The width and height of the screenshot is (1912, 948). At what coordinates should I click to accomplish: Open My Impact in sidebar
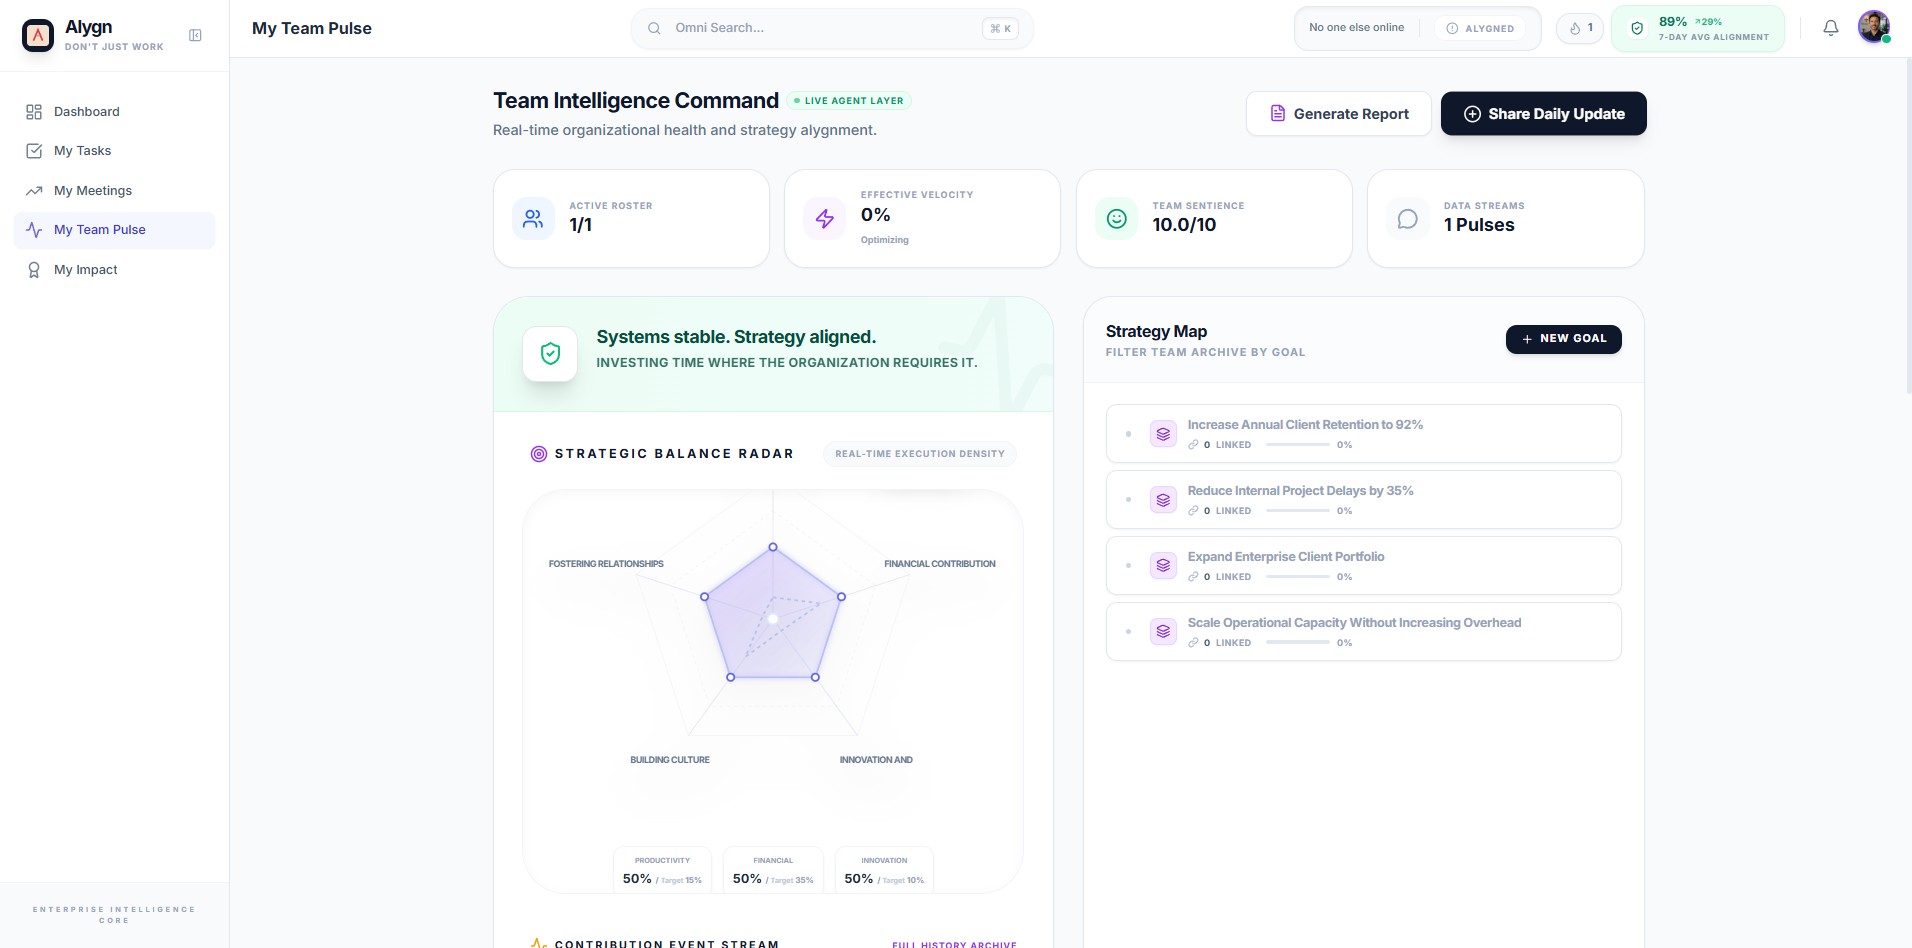[x=114, y=270]
